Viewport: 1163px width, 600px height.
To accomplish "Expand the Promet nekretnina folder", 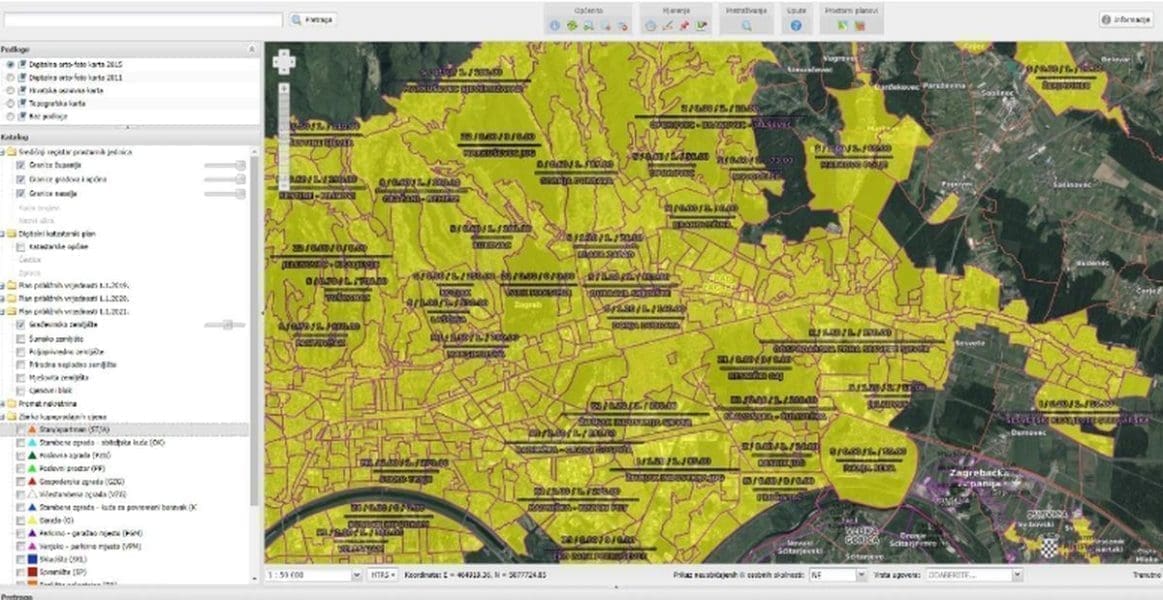I will click(4, 403).
